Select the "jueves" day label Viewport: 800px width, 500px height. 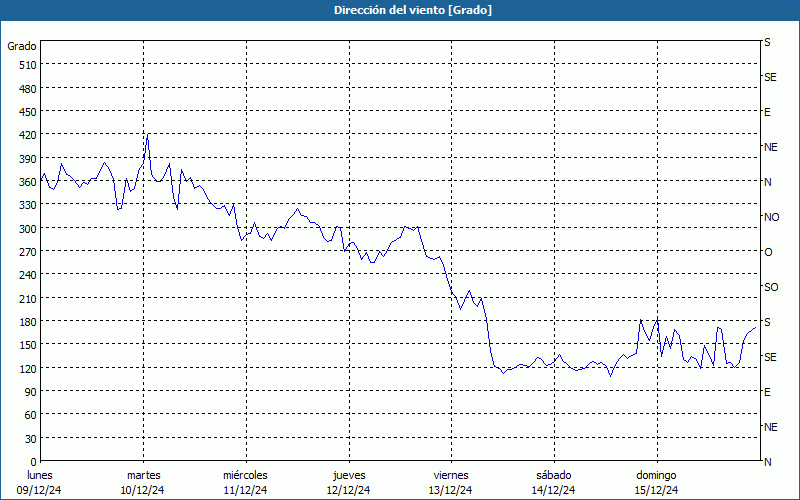tap(349, 476)
